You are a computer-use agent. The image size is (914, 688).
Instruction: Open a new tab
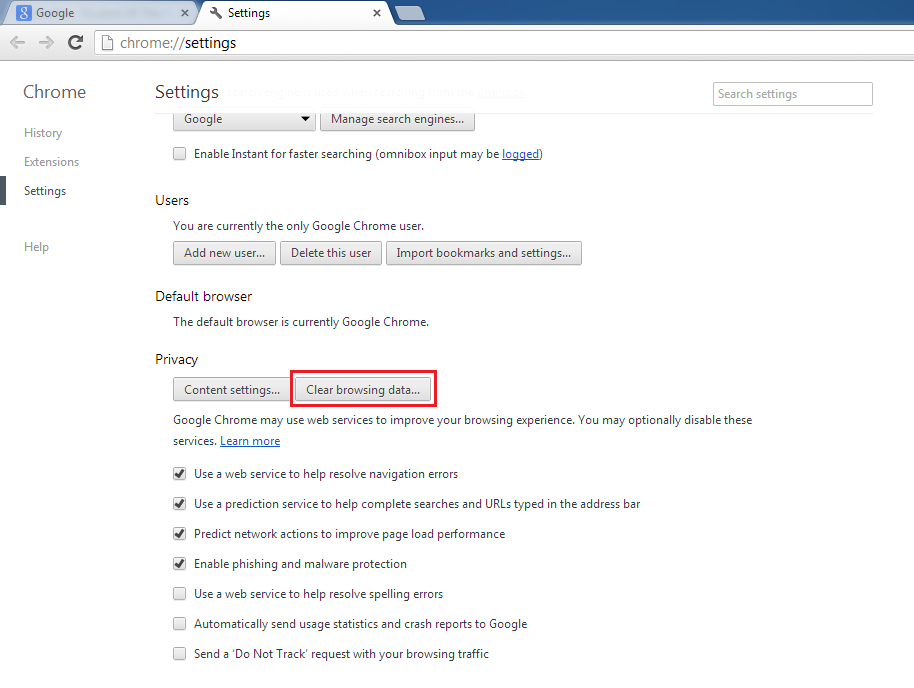tap(410, 13)
